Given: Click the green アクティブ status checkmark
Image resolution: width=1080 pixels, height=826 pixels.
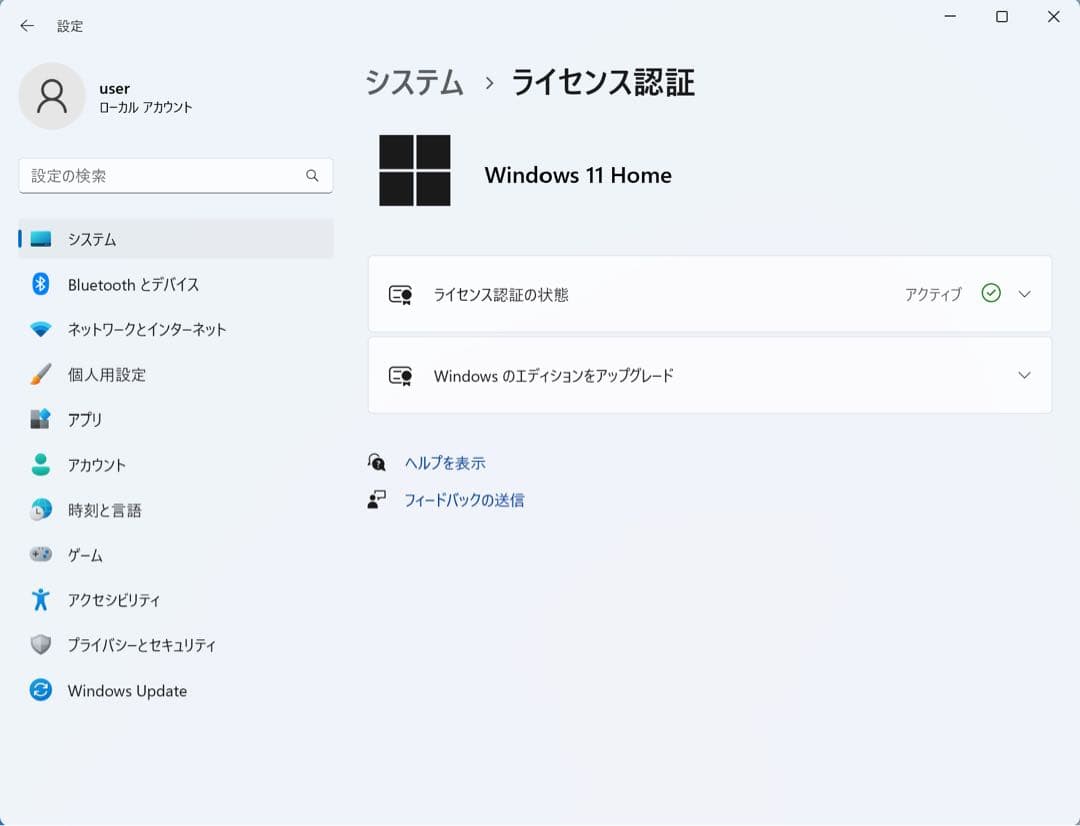Looking at the screenshot, I should click(x=991, y=293).
